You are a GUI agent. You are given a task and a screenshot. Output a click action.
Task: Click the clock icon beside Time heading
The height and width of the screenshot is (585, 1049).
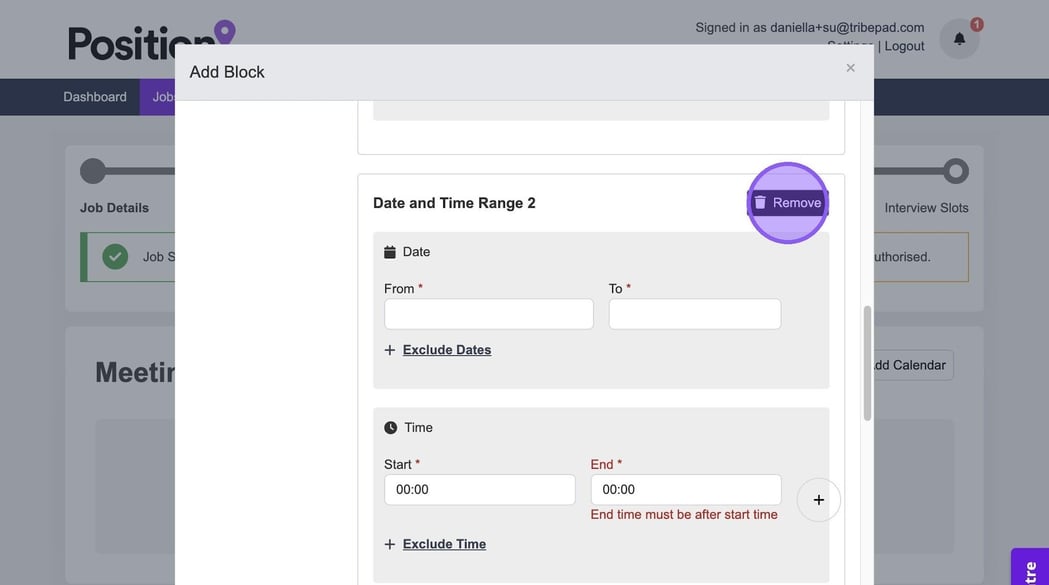click(390, 428)
